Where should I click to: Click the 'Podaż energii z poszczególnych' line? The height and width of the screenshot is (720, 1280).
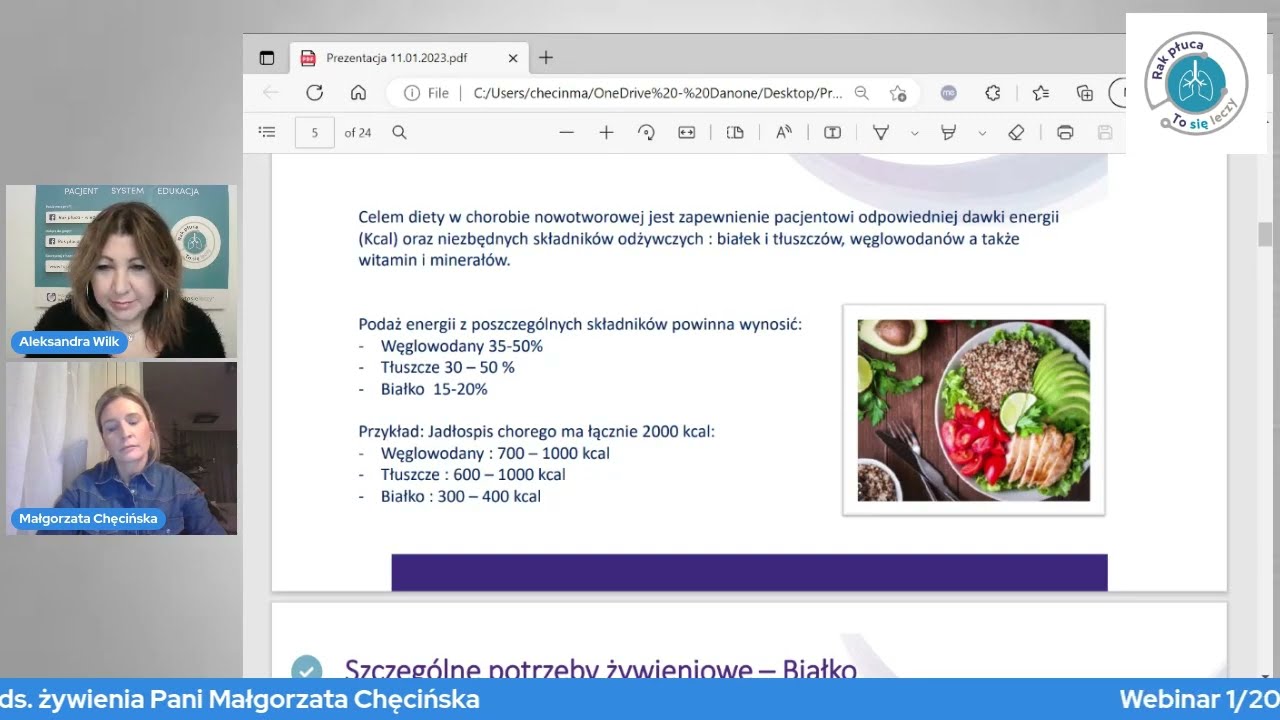tap(580, 324)
